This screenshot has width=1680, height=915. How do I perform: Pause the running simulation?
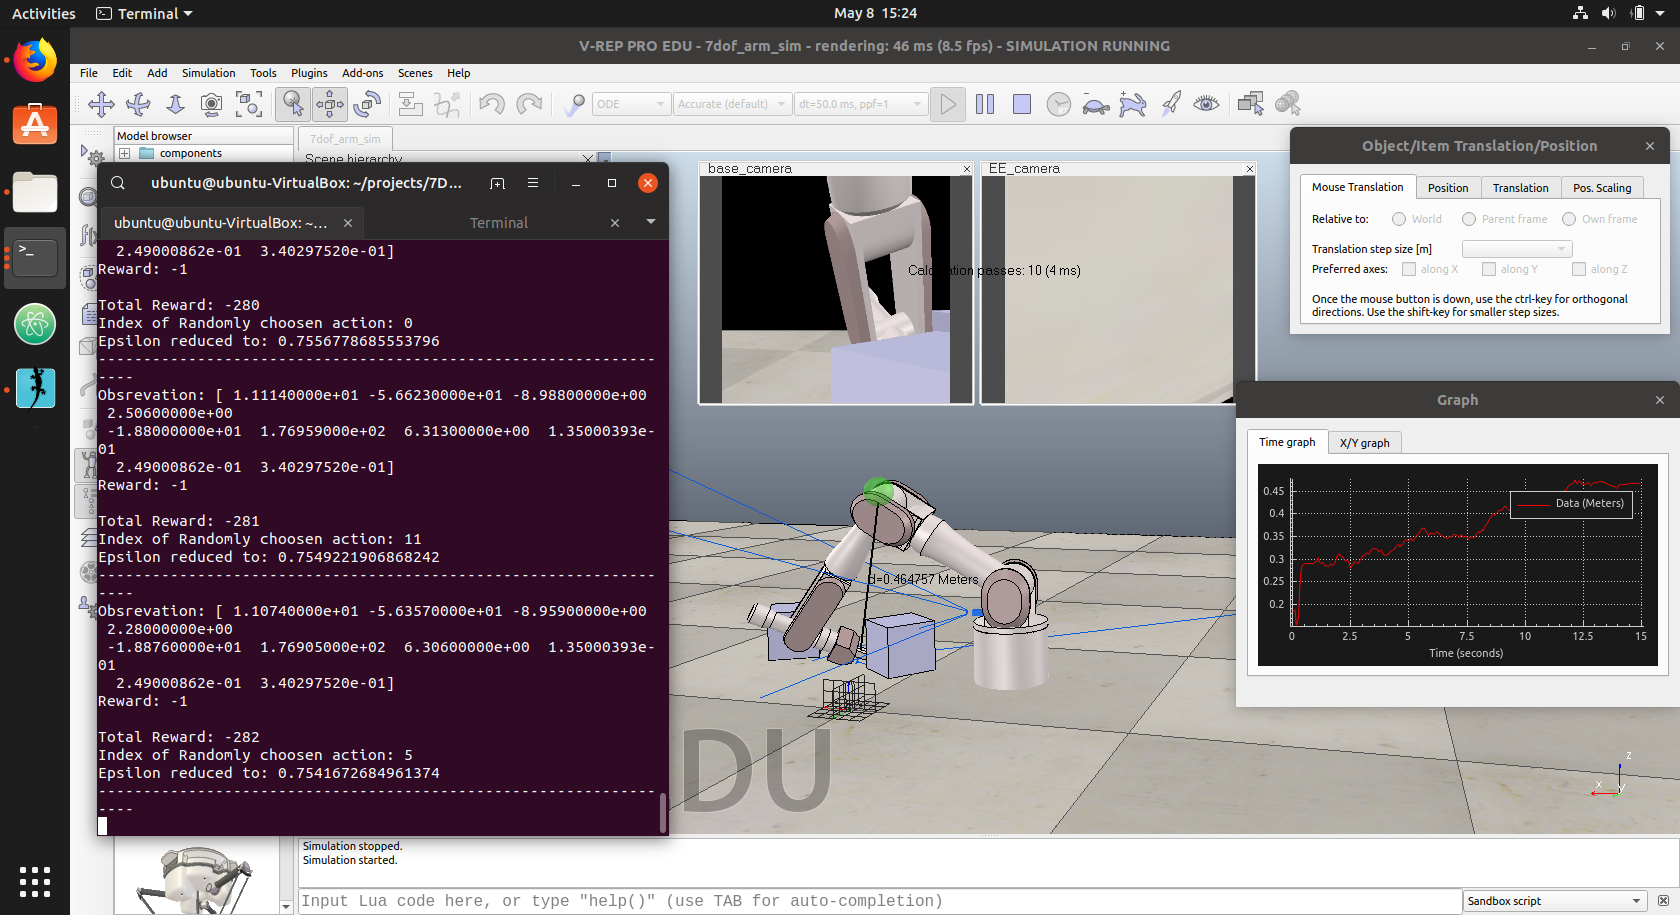pyautogui.click(x=985, y=104)
